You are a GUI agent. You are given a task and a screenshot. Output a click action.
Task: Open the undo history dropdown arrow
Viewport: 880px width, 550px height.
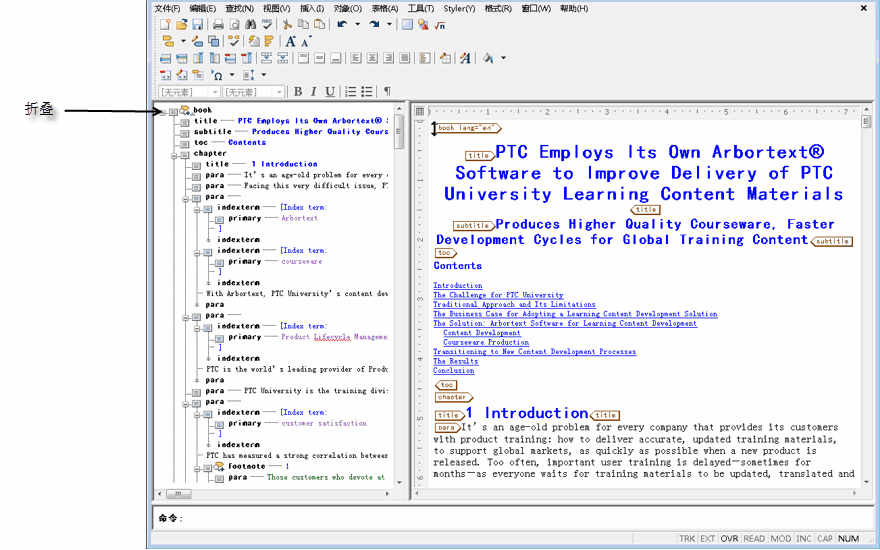[357, 25]
